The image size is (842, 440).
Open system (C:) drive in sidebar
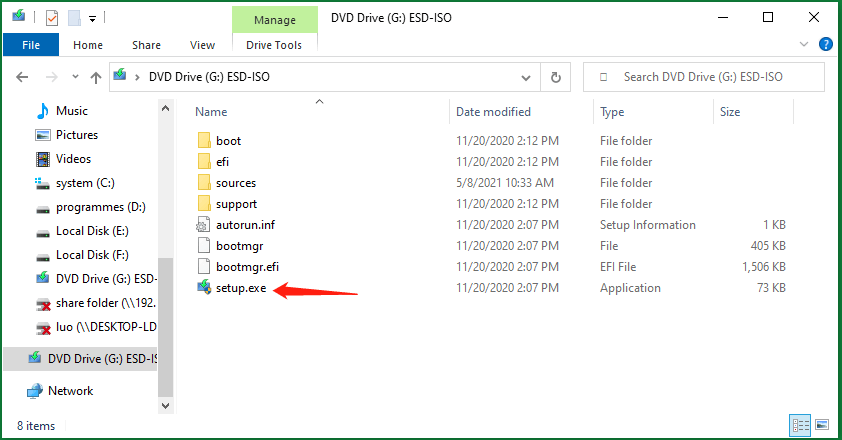pyautogui.click(x=85, y=183)
